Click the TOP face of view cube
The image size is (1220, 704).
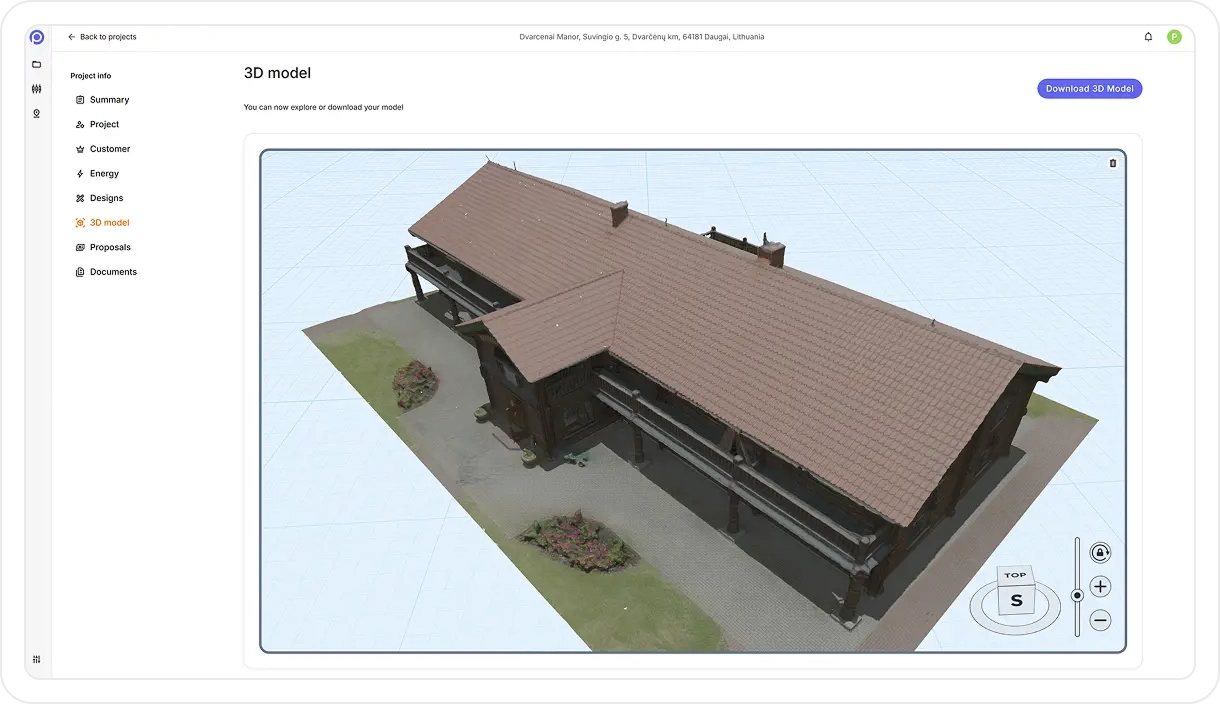(x=1015, y=575)
